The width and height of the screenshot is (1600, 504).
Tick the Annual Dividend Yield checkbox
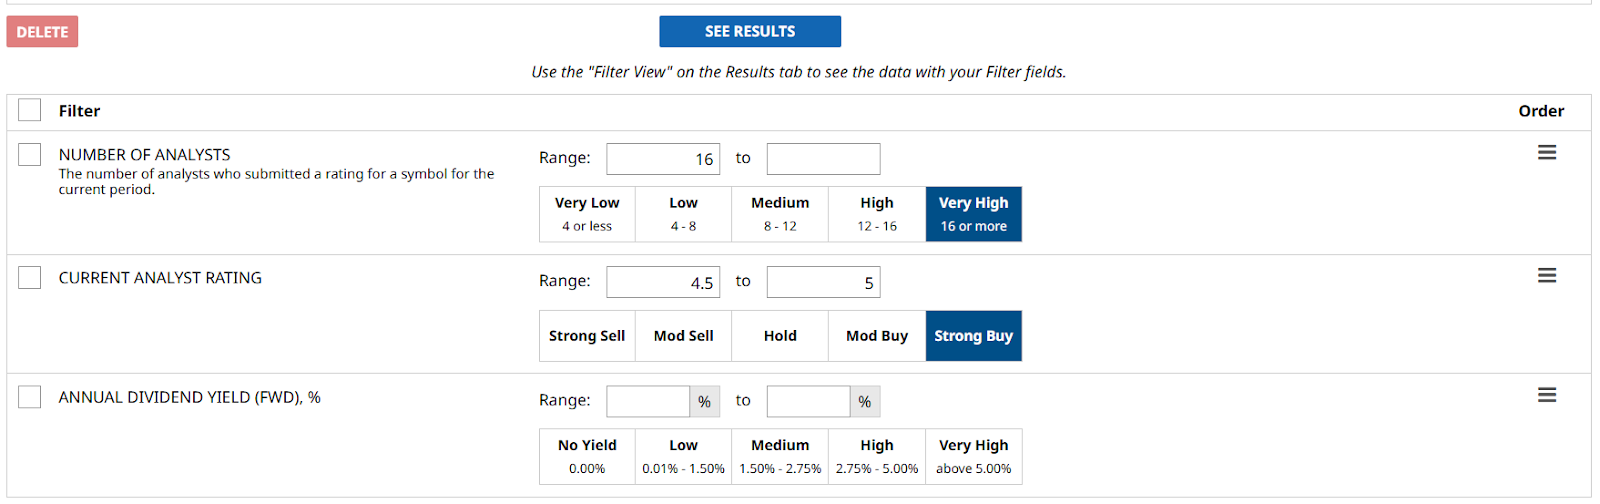pyautogui.click(x=30, y=398)
